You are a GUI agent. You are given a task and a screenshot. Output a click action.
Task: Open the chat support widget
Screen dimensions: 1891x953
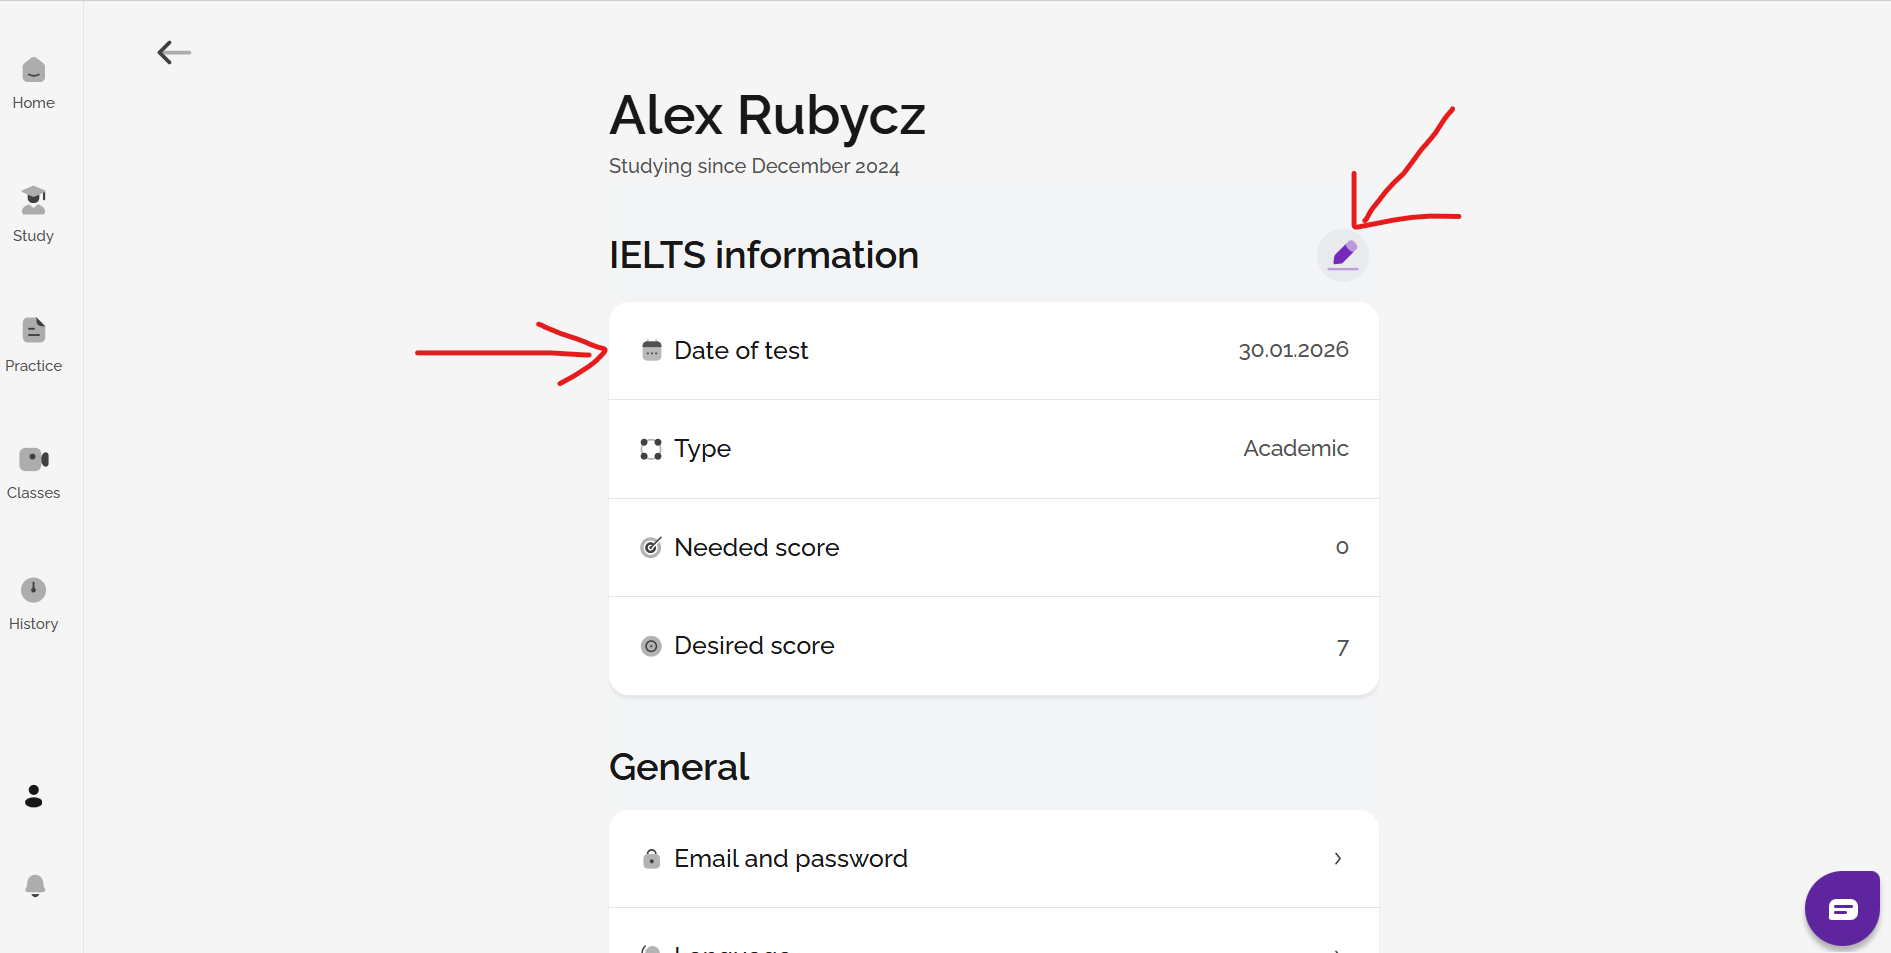click(1842, 908)
